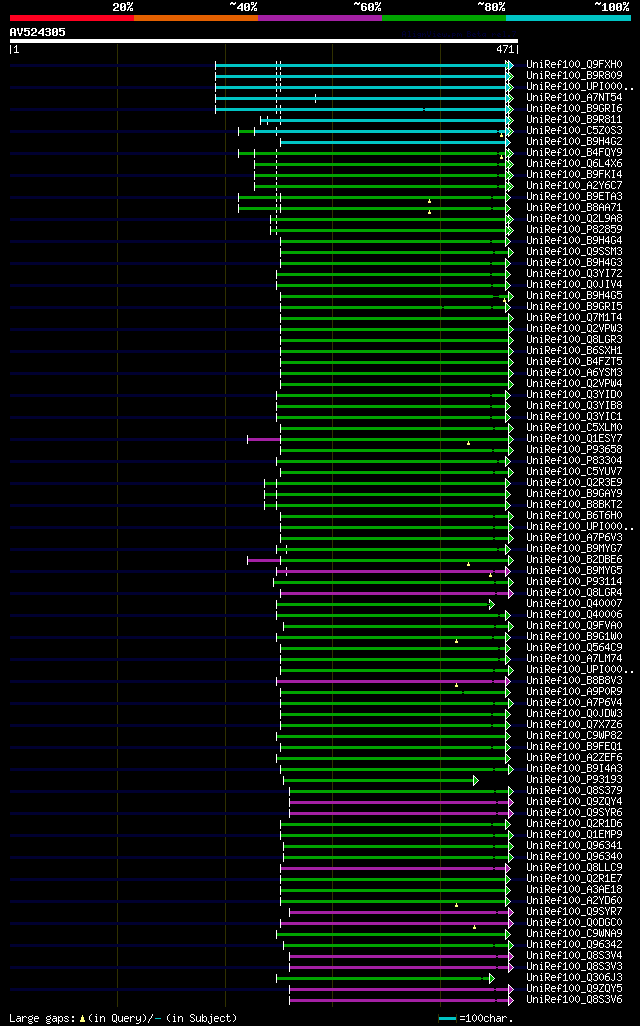
Task: Select label UniRef100_B9I4A3
Action: coord(574,769)
